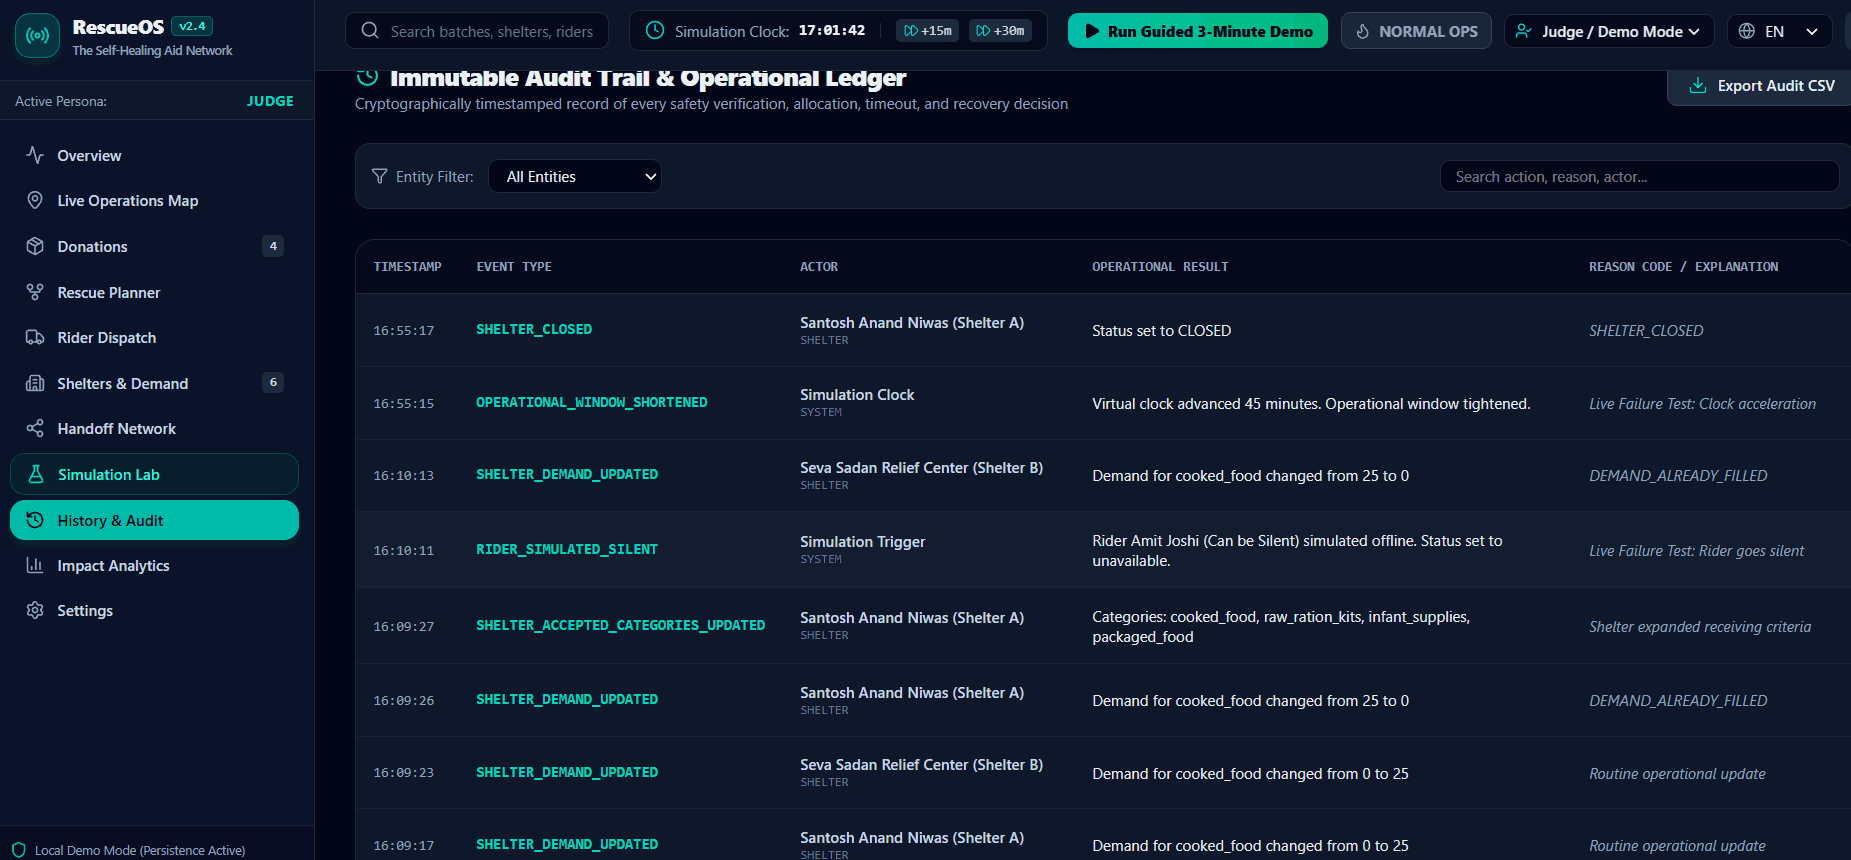Focus the Search action, reason, actor field
Image resolution: width=1851 pixels, height=860 pixels.
coord(1639,176)
